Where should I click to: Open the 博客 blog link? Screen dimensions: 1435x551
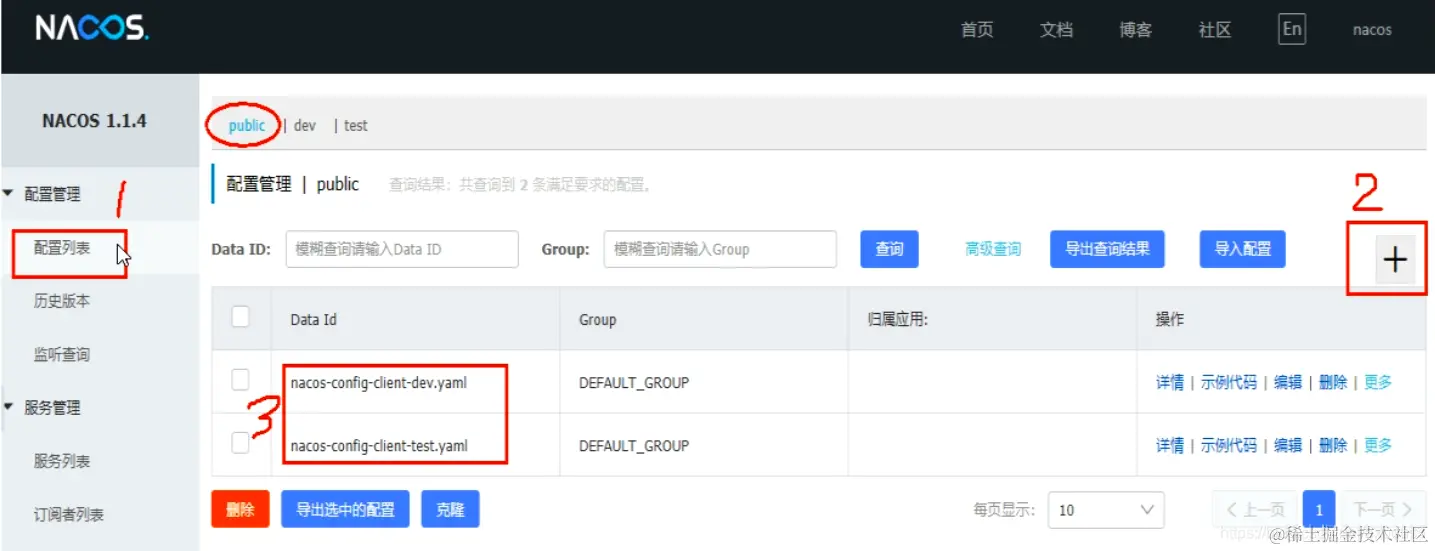tap(1136, 30)
